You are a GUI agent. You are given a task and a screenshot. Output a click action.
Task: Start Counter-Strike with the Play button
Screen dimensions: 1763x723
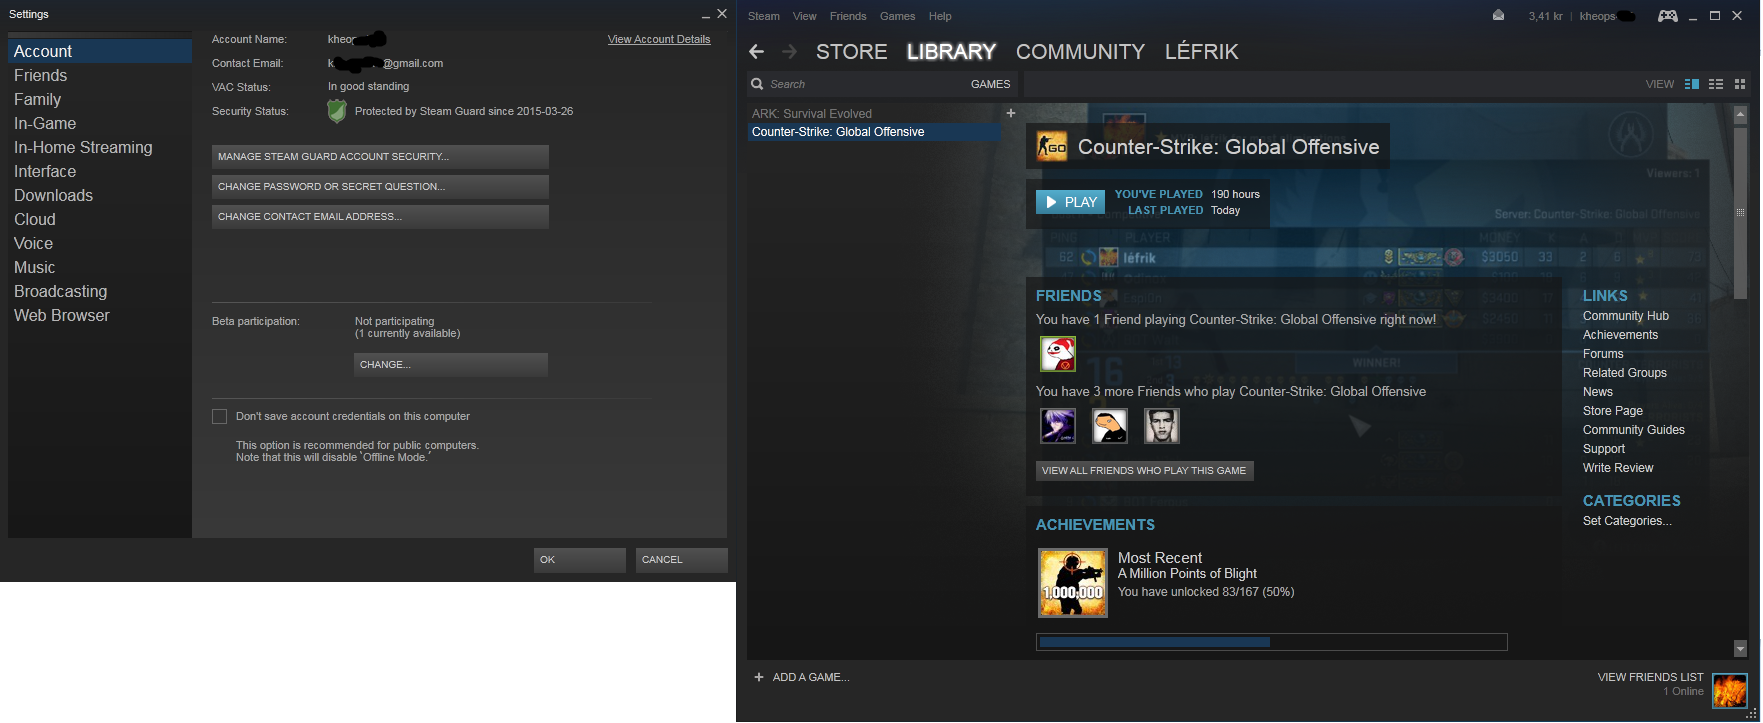pos(1070,202)
